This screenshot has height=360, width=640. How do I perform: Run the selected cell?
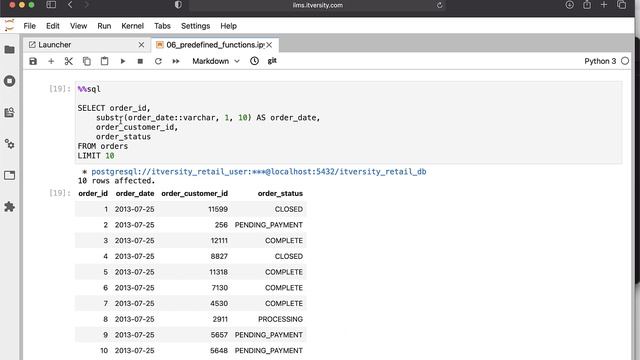[x=122, y=61]
